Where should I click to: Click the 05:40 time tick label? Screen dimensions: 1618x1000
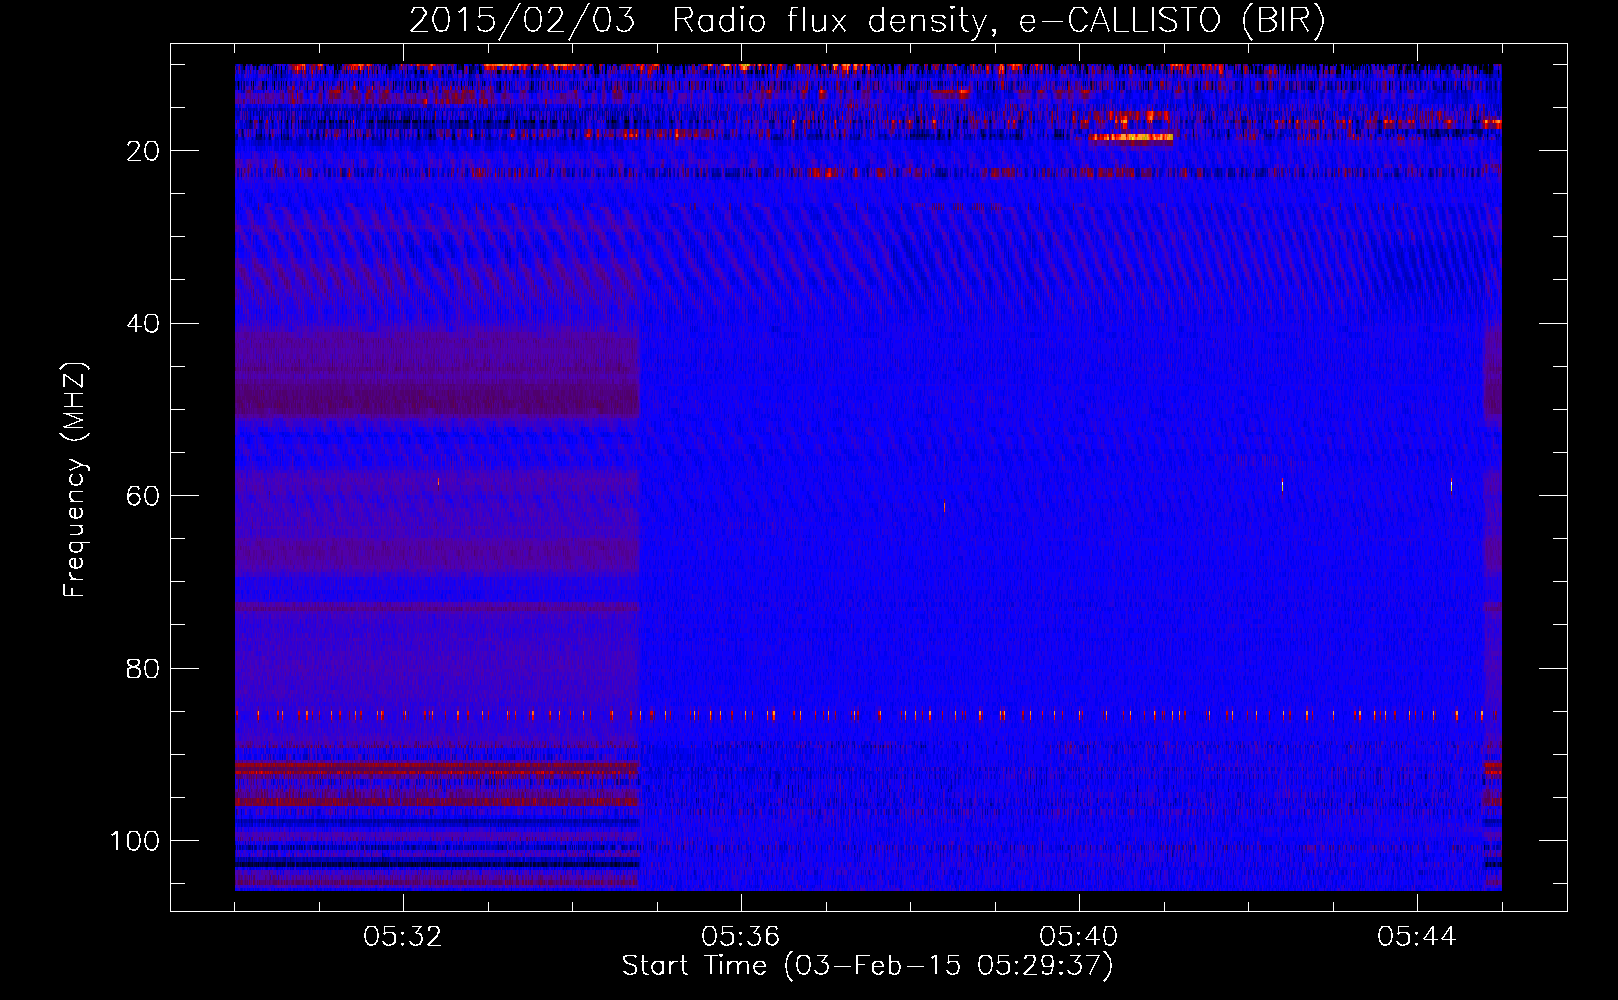click(x=1079, y=937)
